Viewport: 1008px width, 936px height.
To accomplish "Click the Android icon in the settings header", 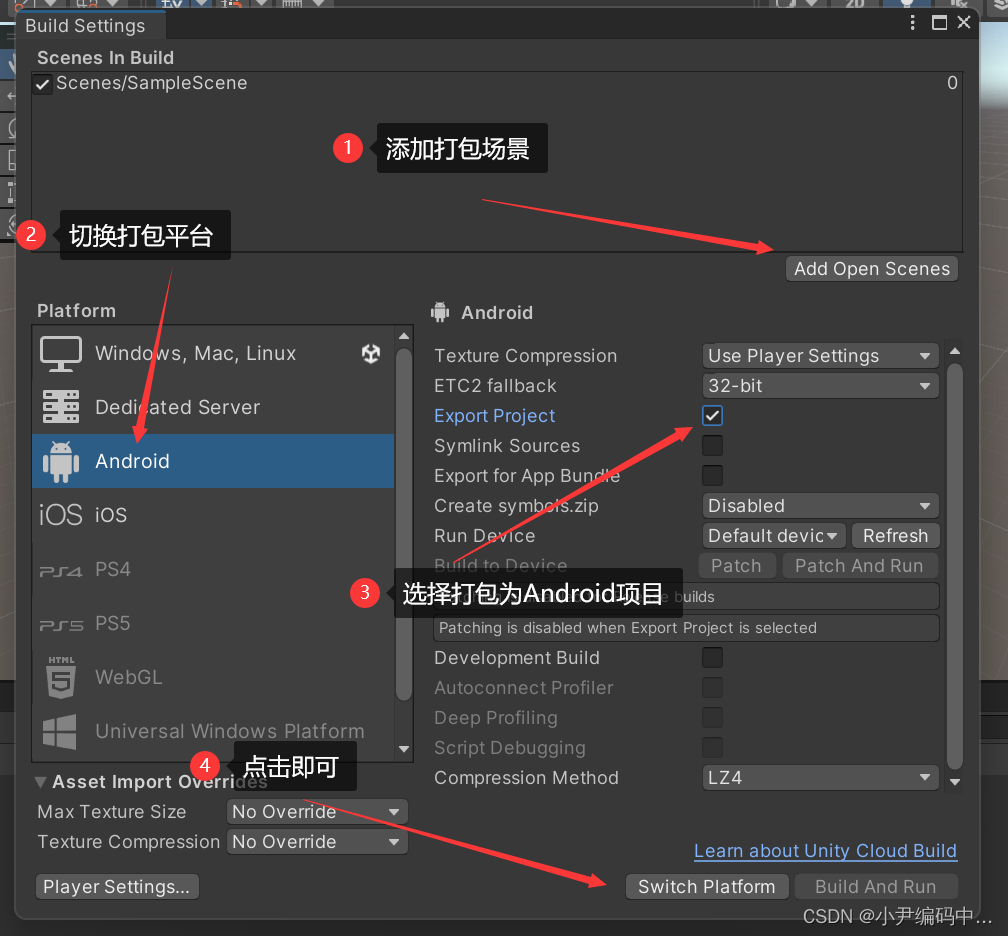I will click(x=440, y=312).
